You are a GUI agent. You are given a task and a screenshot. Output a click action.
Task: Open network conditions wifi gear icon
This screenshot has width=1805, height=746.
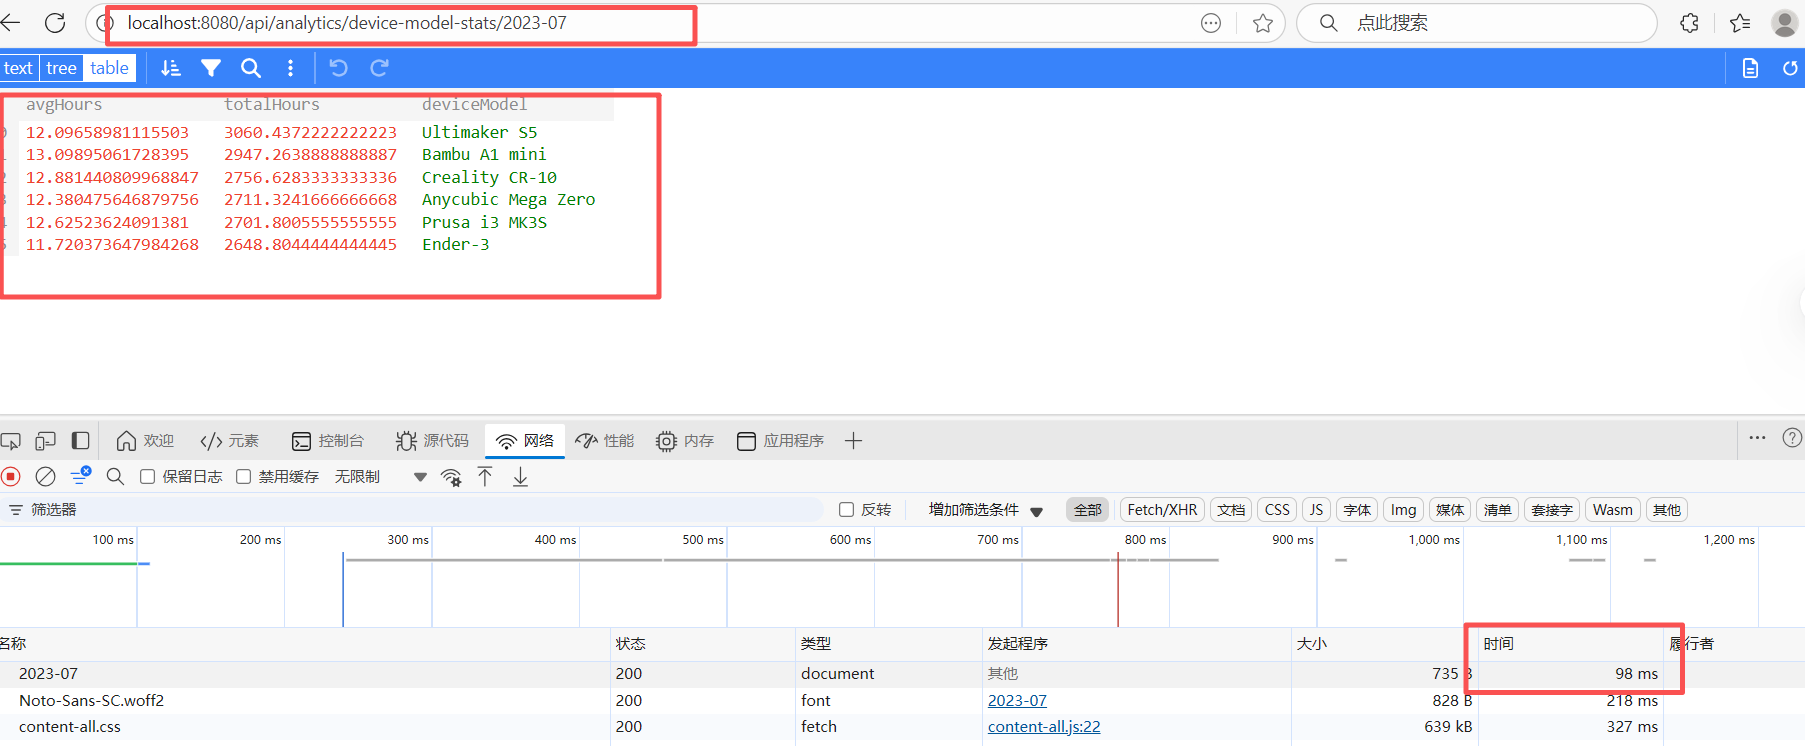[x=452, y=477]
